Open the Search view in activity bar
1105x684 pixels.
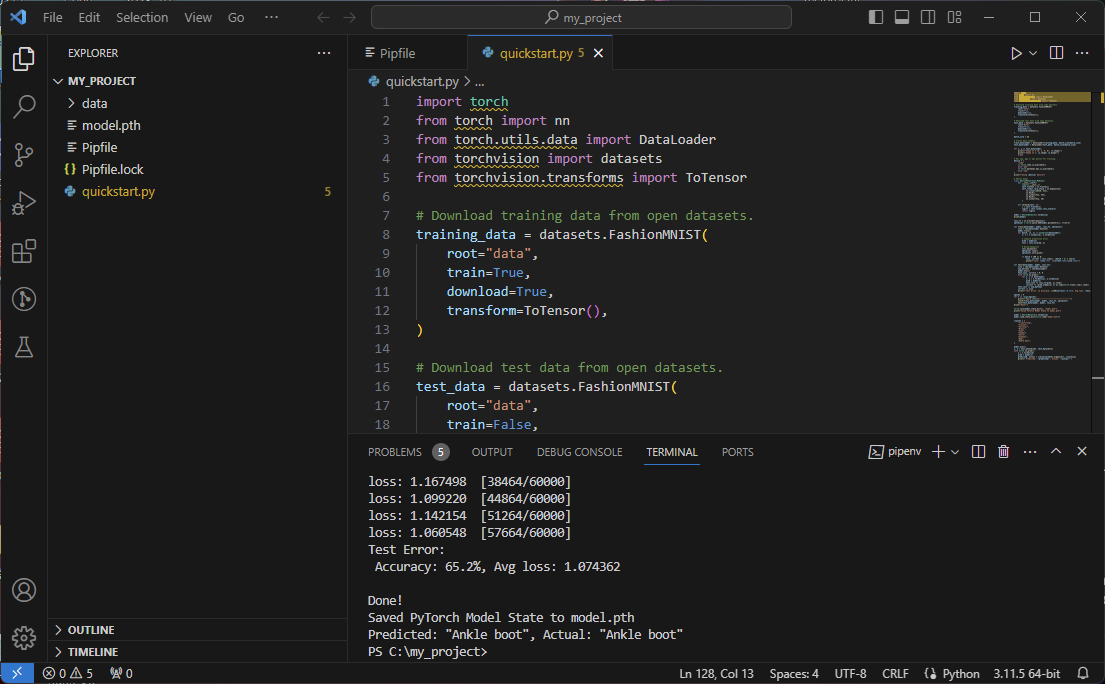(x=24, y=106)
